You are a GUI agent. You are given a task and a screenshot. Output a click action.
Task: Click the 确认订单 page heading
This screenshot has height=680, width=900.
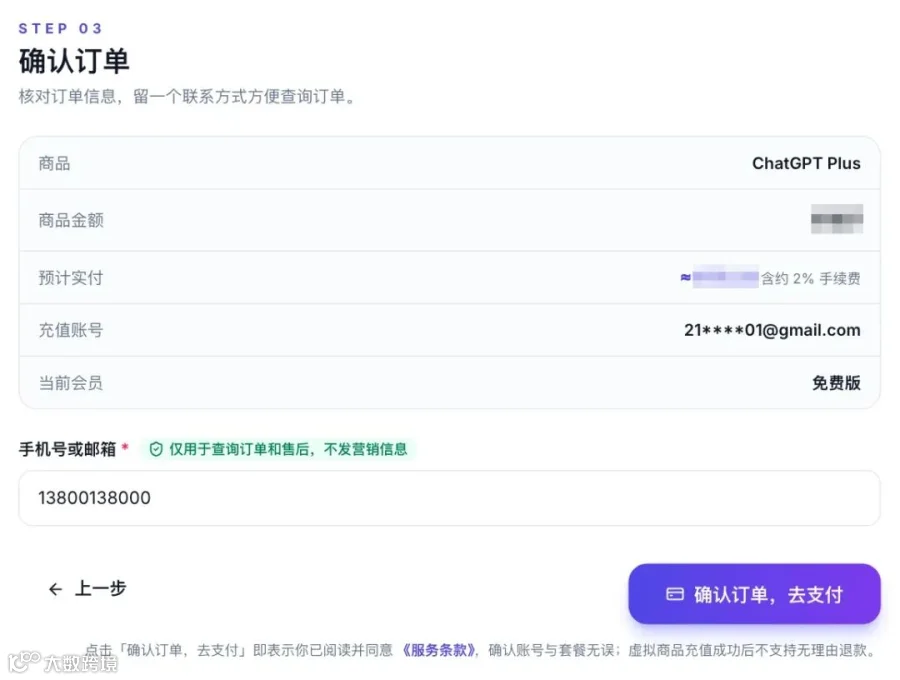coord(74,61)
